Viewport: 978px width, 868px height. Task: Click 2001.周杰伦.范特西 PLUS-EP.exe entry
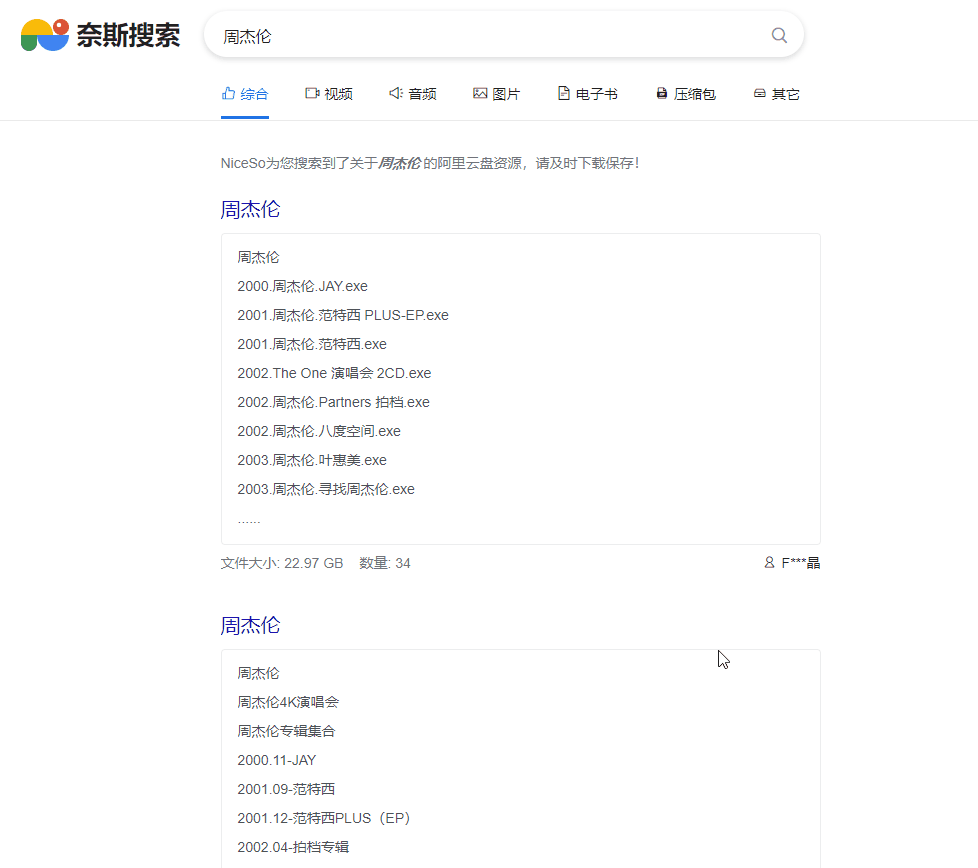tap(343, 316)
